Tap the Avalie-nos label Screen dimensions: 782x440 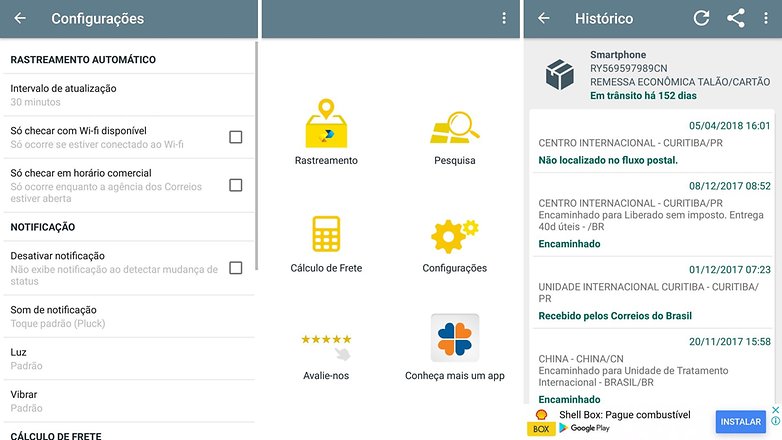pyautogui.click(x=326, y=376)
